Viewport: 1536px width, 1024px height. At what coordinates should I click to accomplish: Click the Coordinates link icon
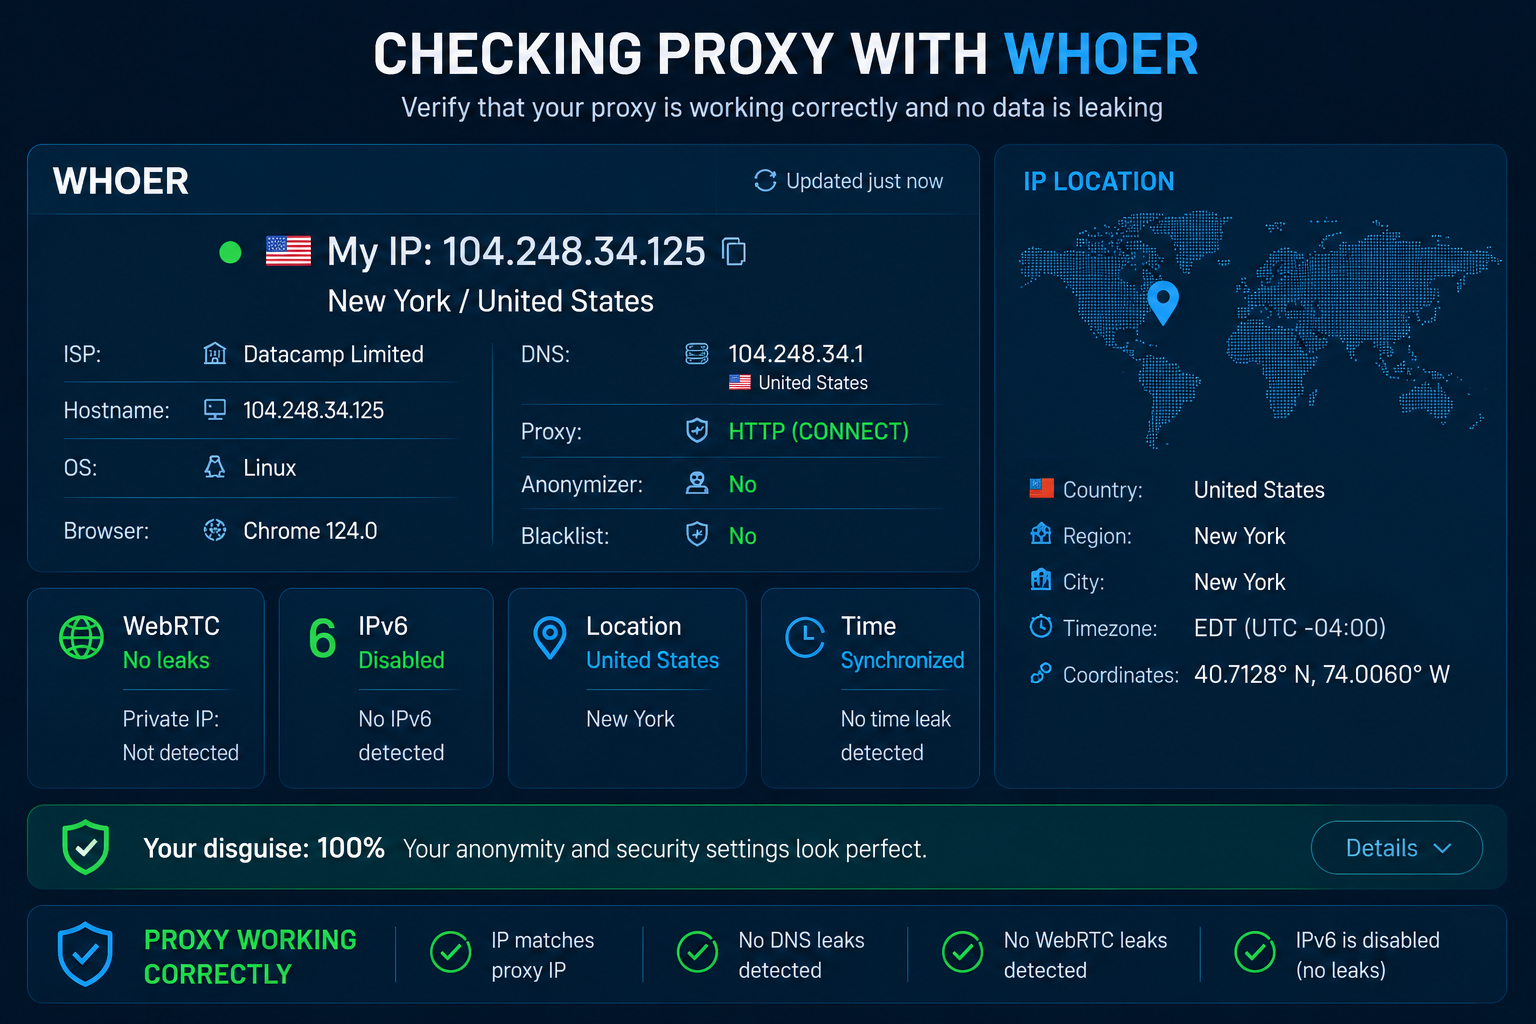coord(1041,674)
